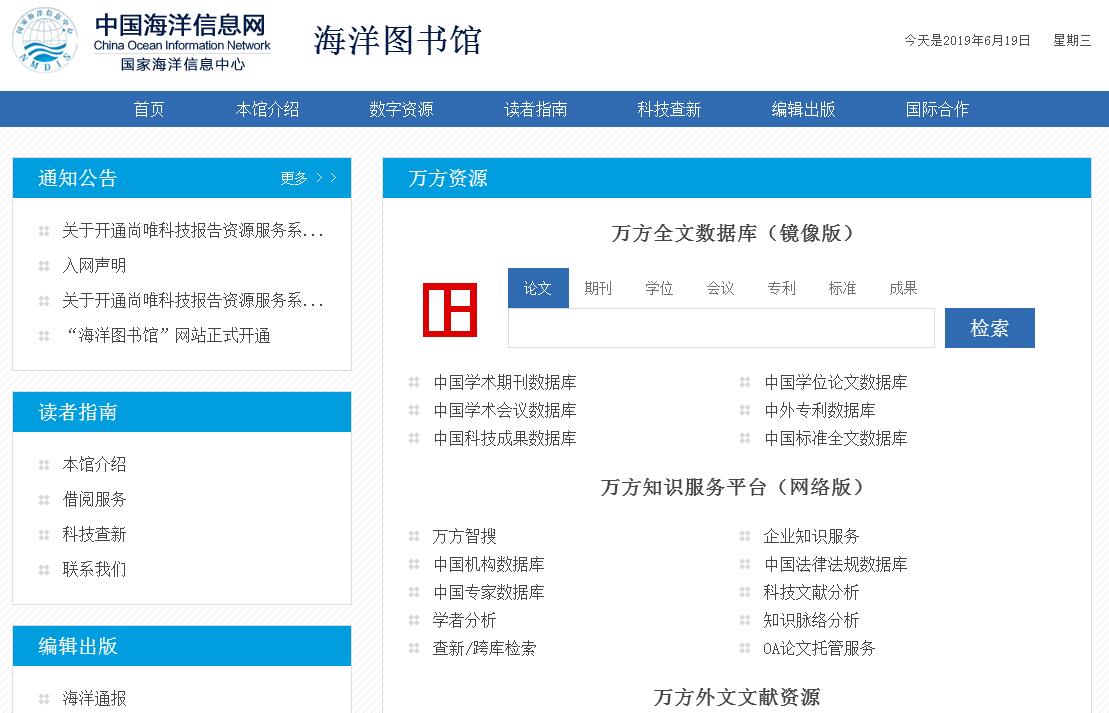This screenshot has width=1109, height=713.
Task: Click the red Wanfang database logo icon
Action: coord(449,310)
